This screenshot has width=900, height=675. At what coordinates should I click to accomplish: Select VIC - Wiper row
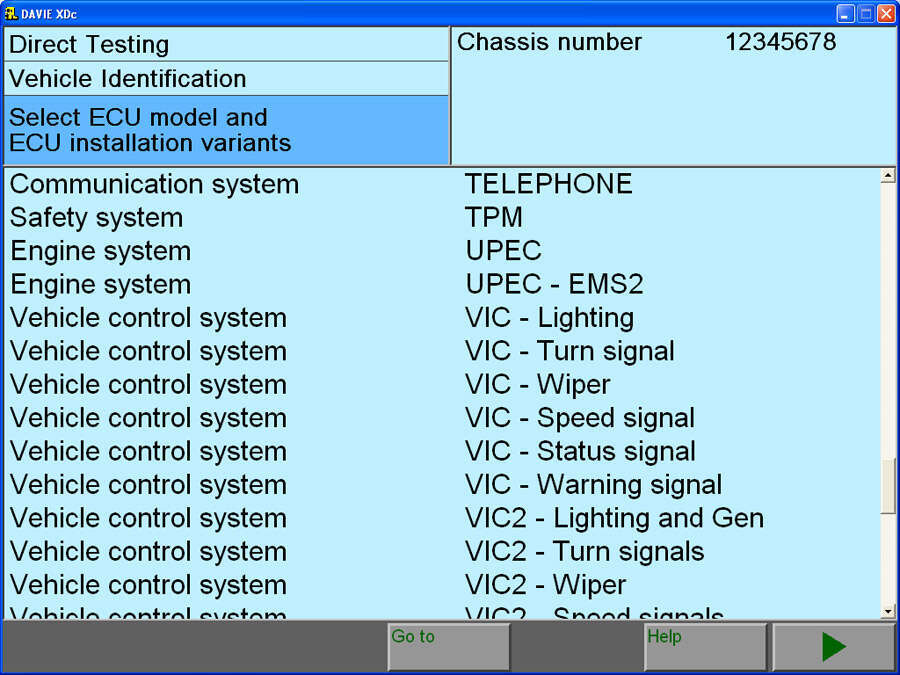[442, 384]
